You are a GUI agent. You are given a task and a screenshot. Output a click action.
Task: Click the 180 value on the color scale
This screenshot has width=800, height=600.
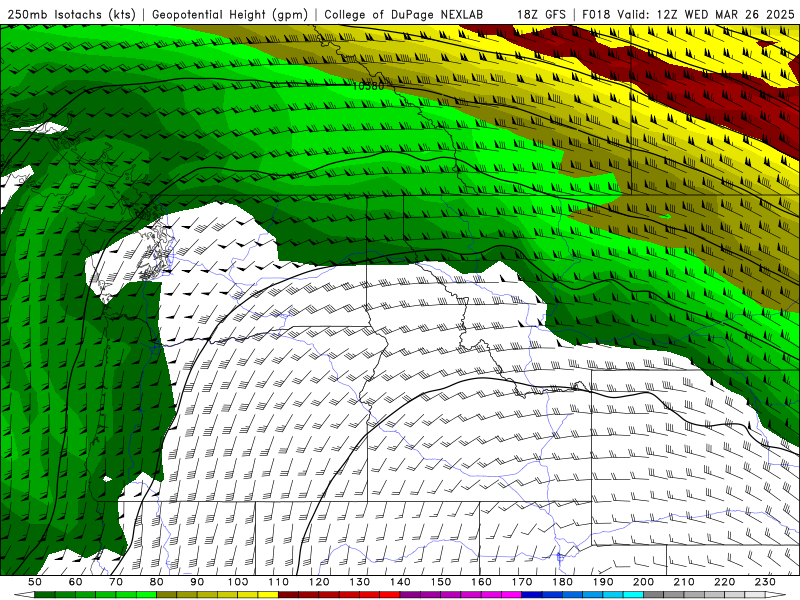click(x=562, y=582)
